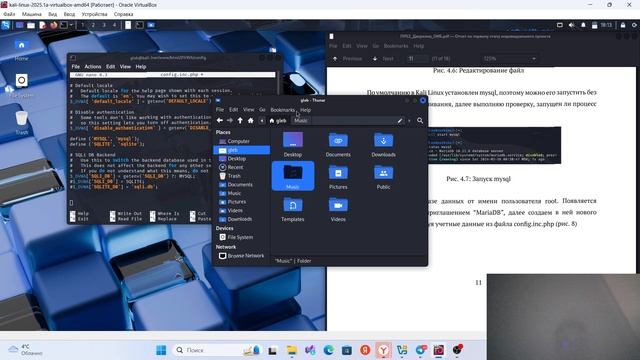
Task: Select Recent in Thunar sidebar
Action: pos(242,167)
